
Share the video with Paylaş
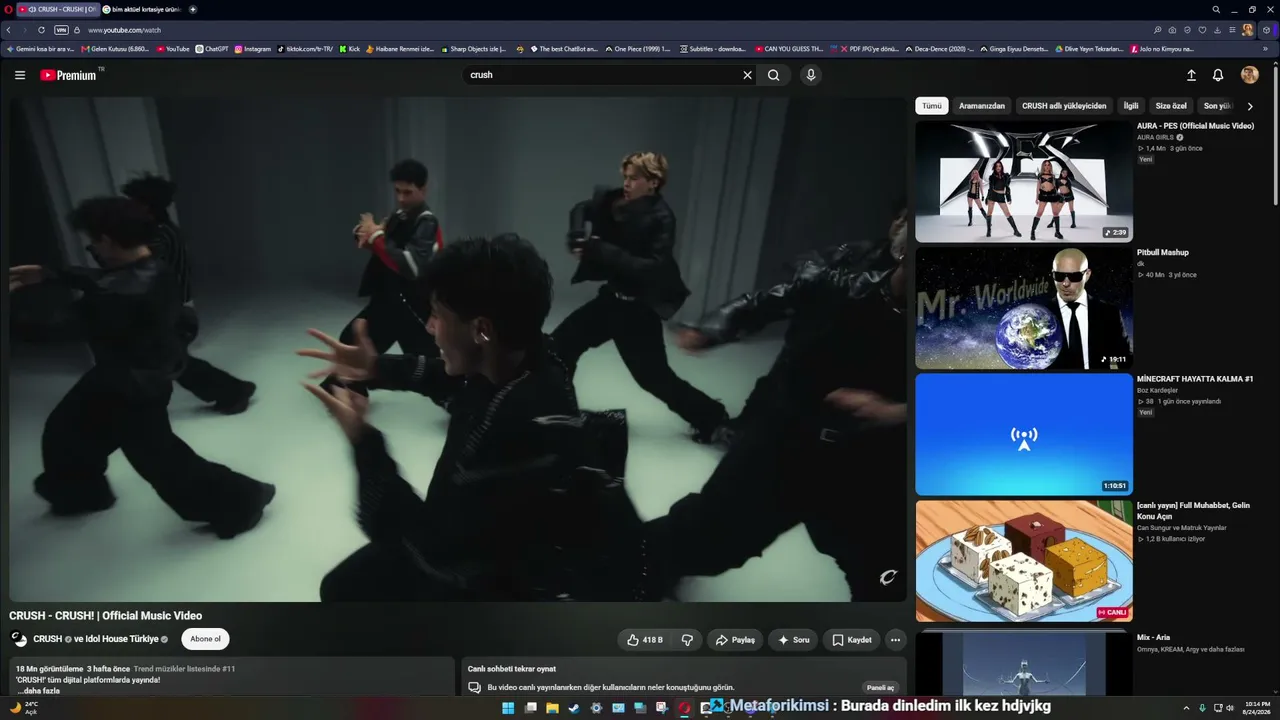click(x=735, y=640)
